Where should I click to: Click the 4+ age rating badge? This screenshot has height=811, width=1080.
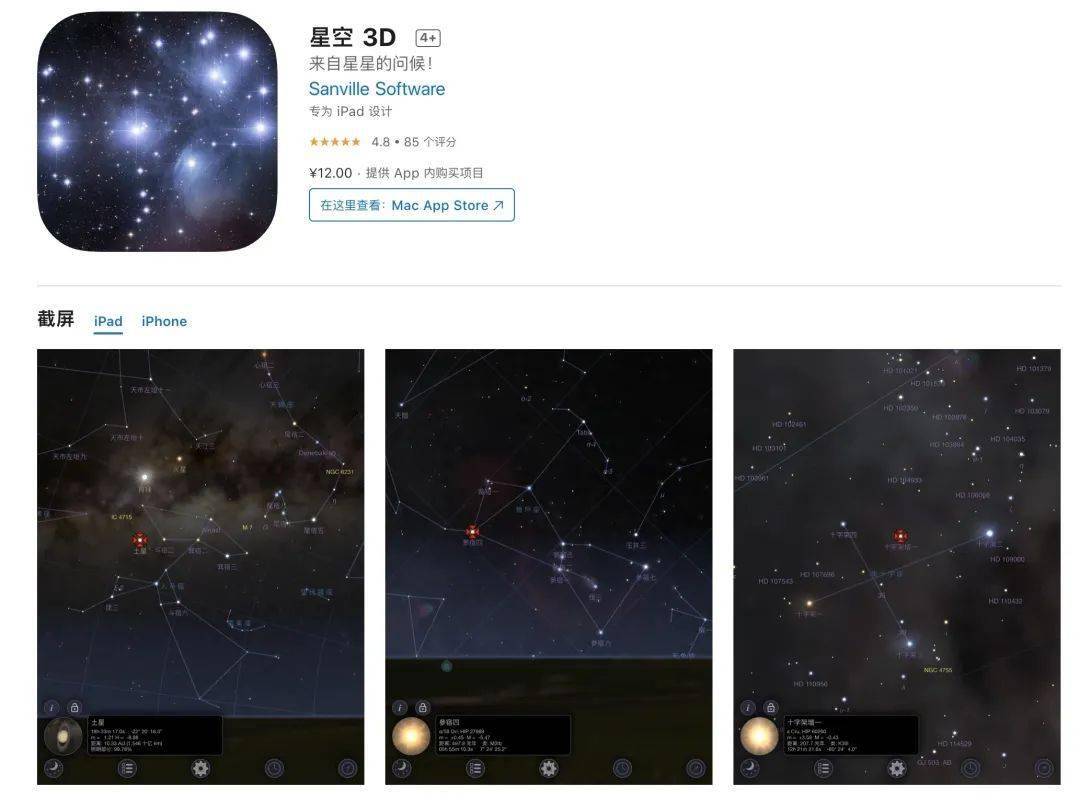(x=428, y=38)
